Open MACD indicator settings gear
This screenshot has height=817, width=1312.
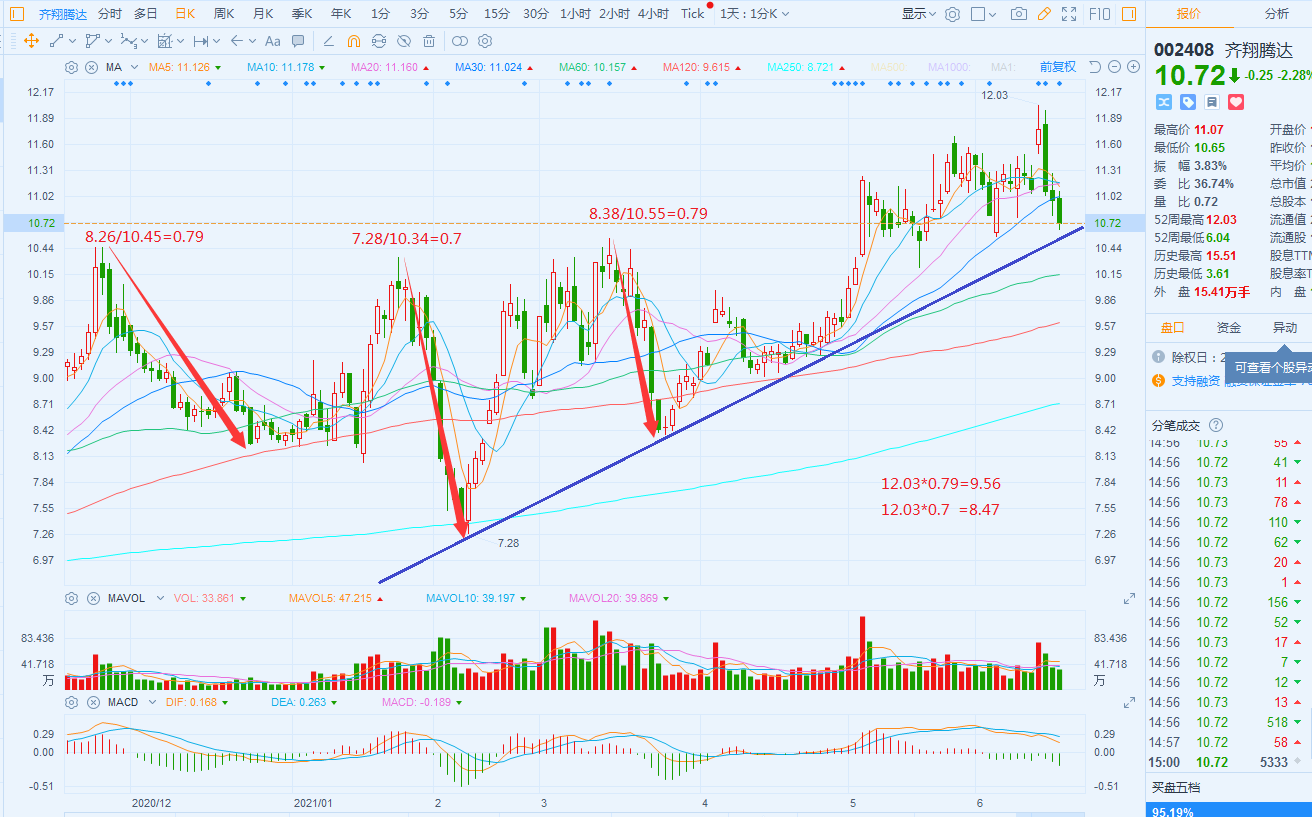pos(71,702)
